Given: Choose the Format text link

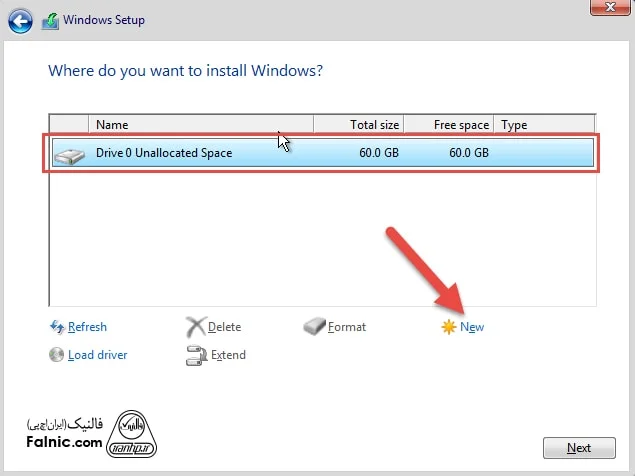Looking at the screenshot, I should pyautogui.click(x=347, y=327).
